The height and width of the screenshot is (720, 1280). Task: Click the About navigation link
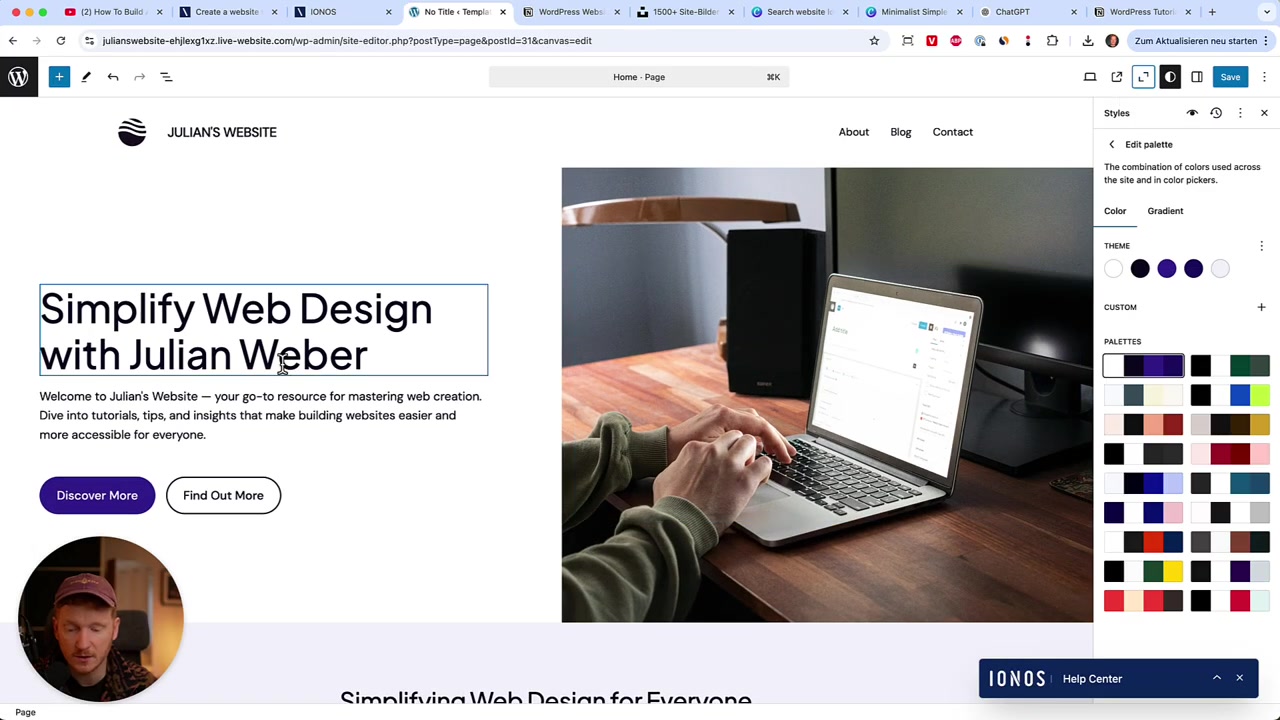[854, 132]
